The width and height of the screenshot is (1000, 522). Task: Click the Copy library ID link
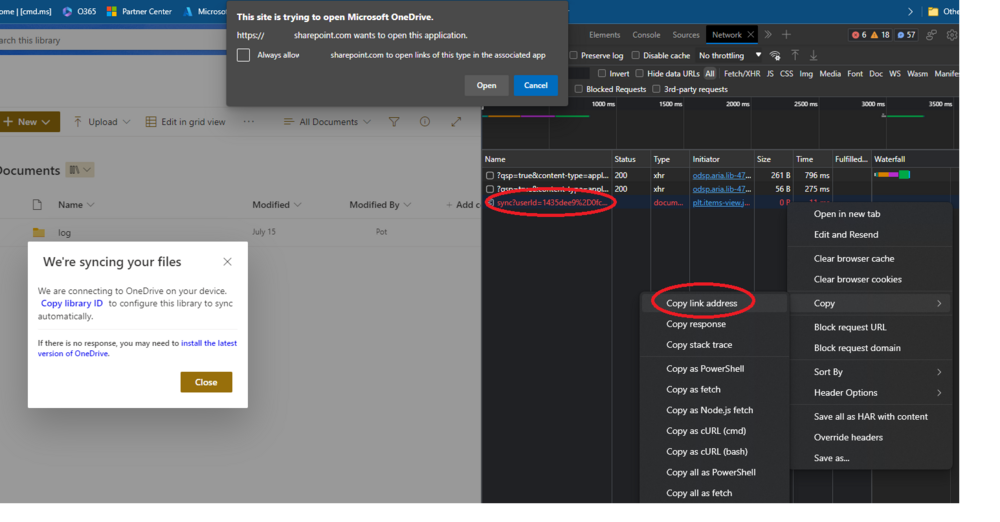coord(71,303)
